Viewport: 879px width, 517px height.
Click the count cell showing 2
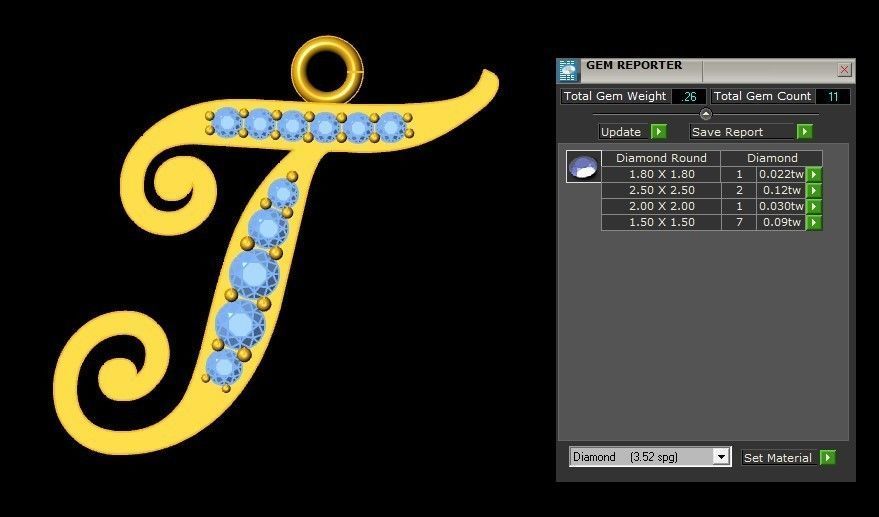click(x=739, y=191)
